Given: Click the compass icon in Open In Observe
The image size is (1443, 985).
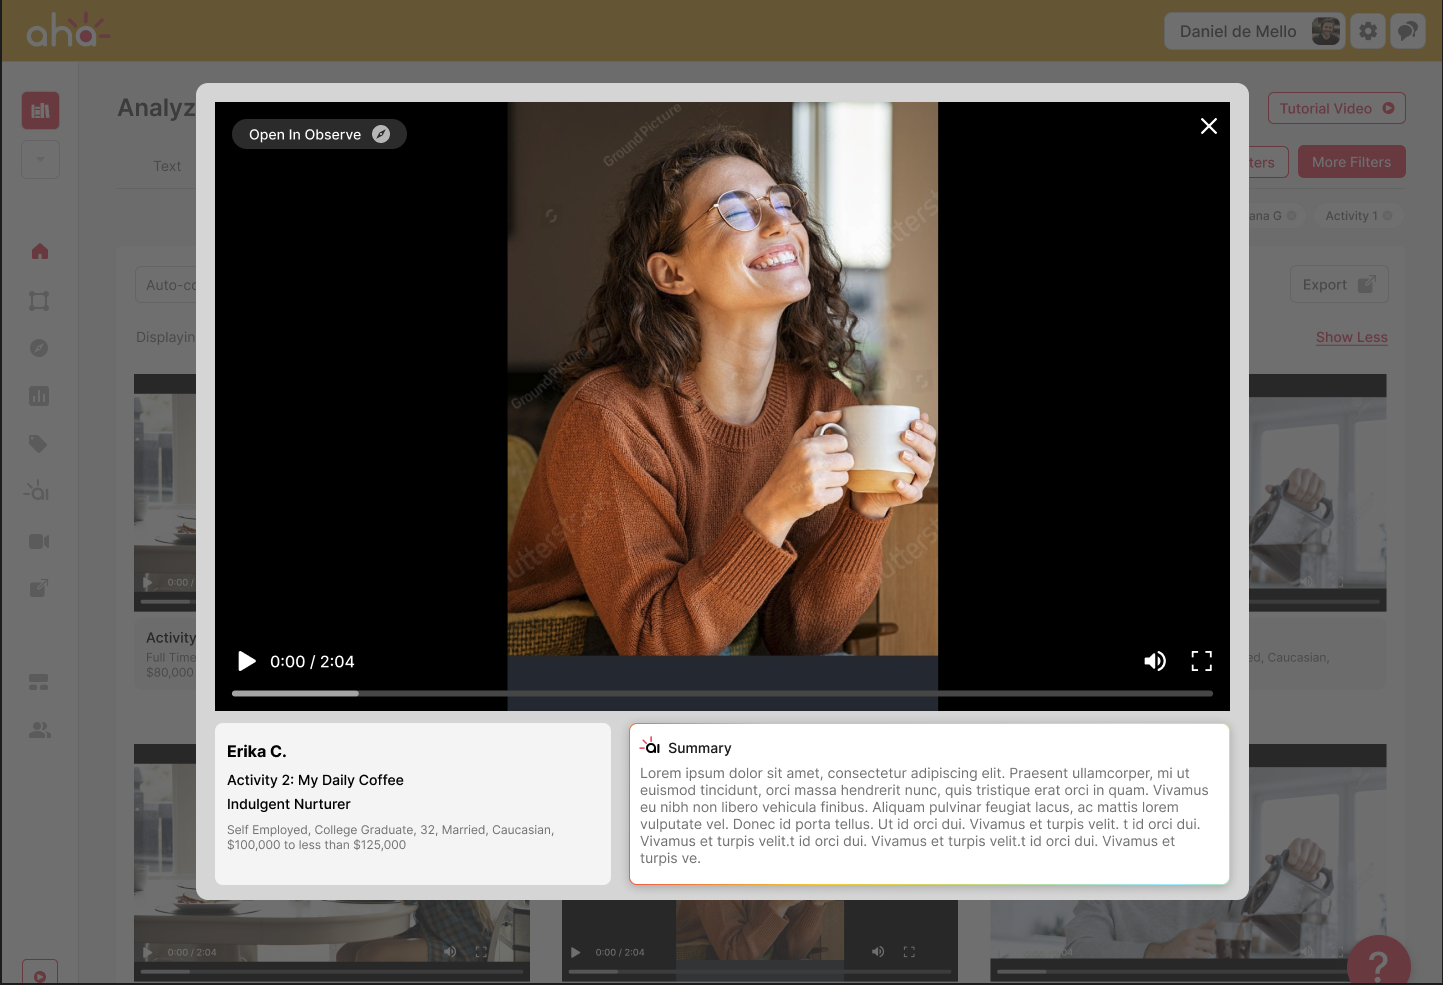Looking at the screenshot, I should point(381,134).
